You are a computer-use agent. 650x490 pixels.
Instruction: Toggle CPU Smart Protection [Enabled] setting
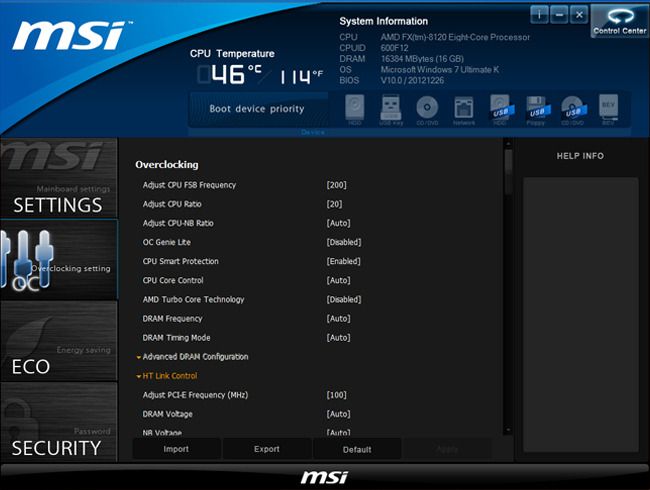343,262
